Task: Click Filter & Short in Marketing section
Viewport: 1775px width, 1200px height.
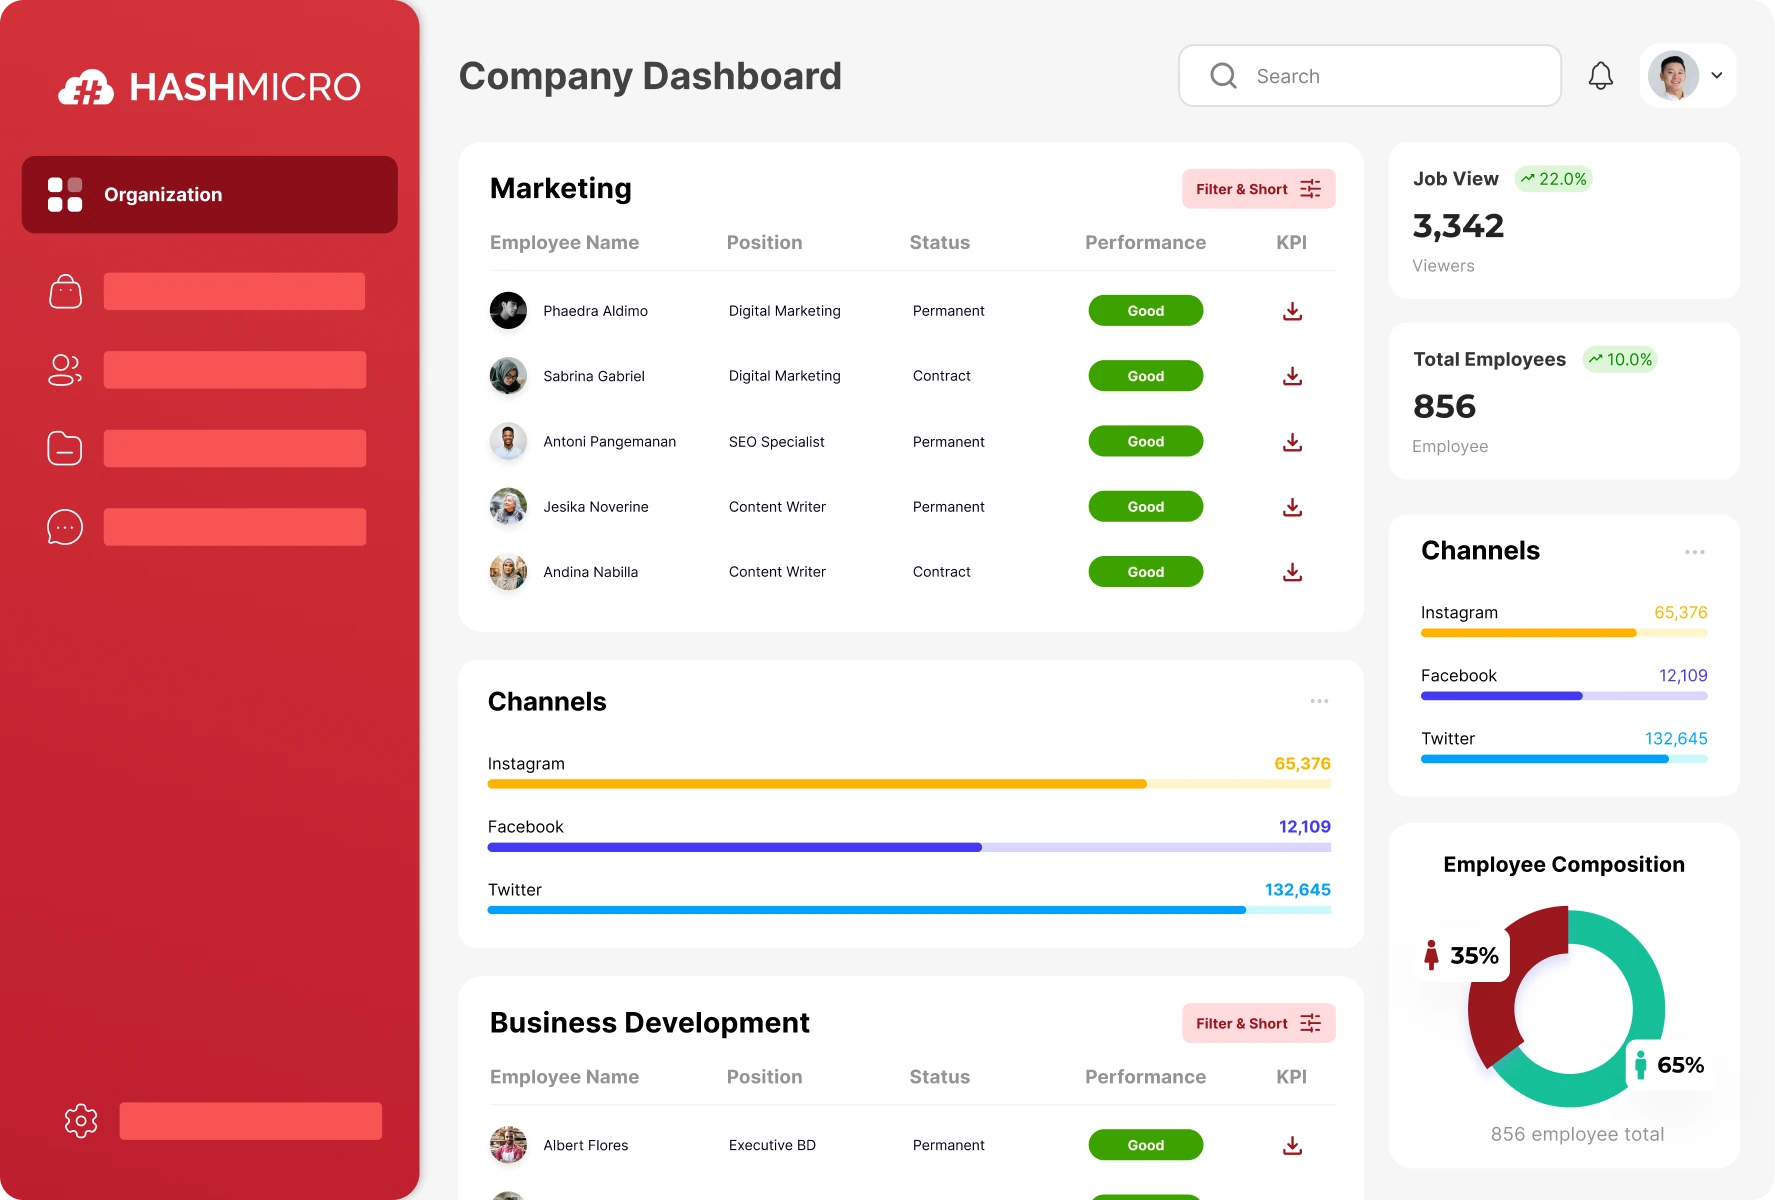Action: pyautogui.click(x=1258, y=189)
